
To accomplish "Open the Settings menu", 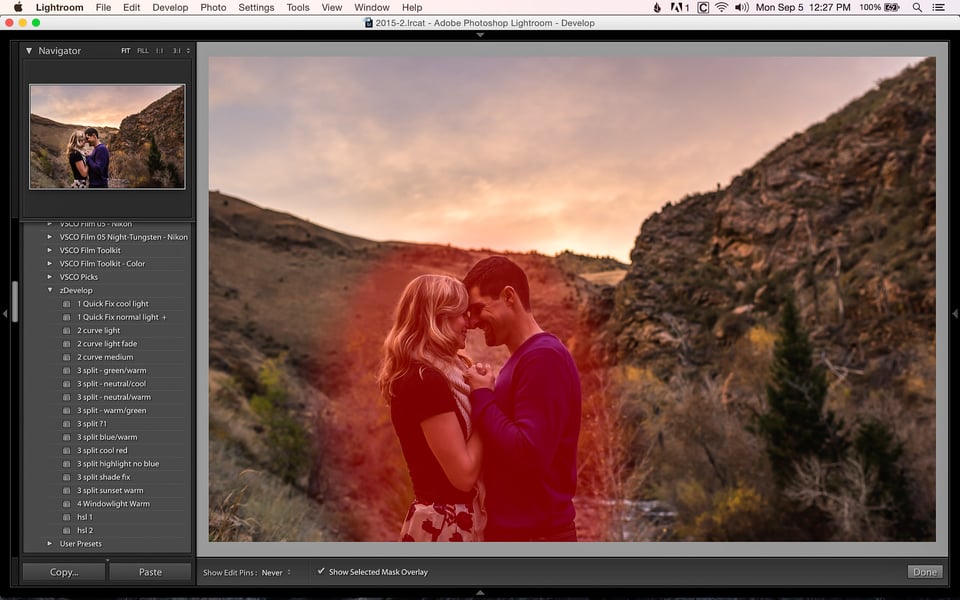I will click(256, 7).
